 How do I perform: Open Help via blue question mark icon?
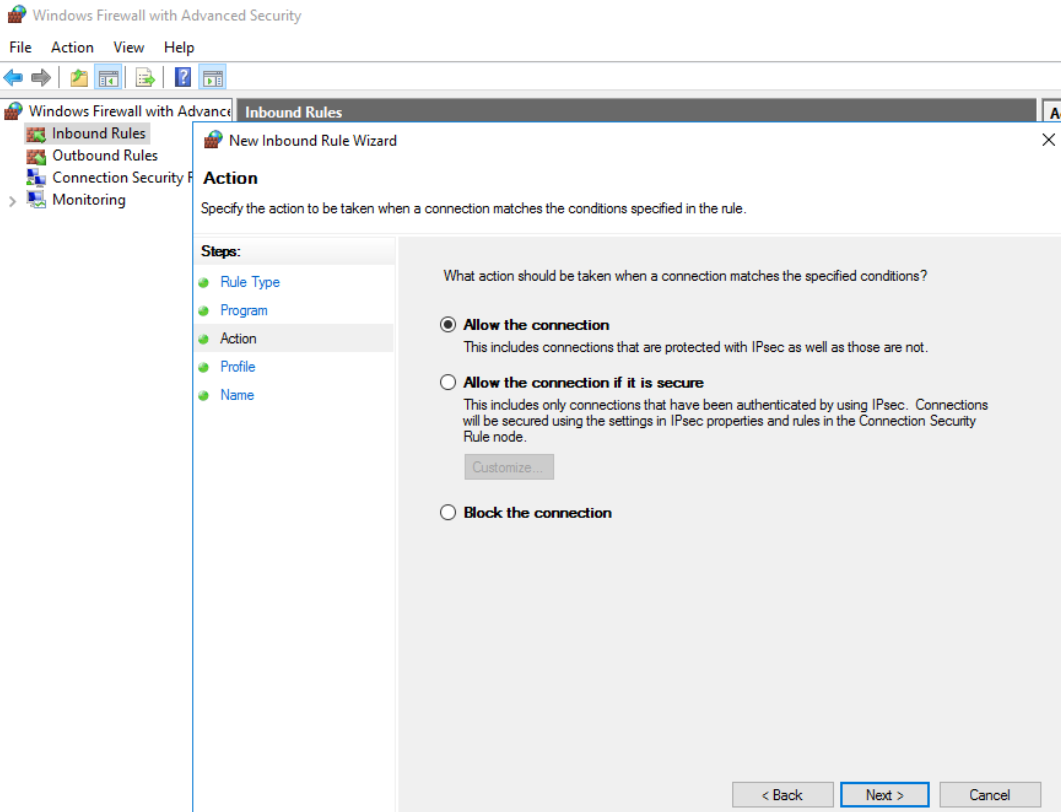(183, 78)
